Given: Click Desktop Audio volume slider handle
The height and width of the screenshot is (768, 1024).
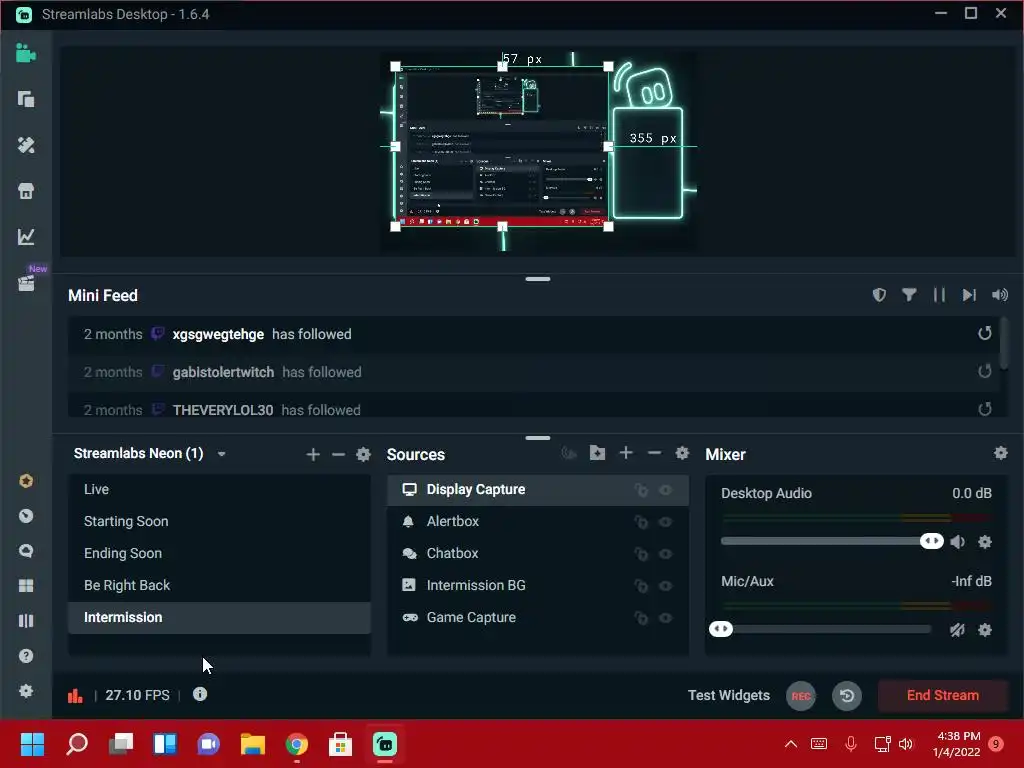Looking at the screenshot, I should [x=932, y=541].
